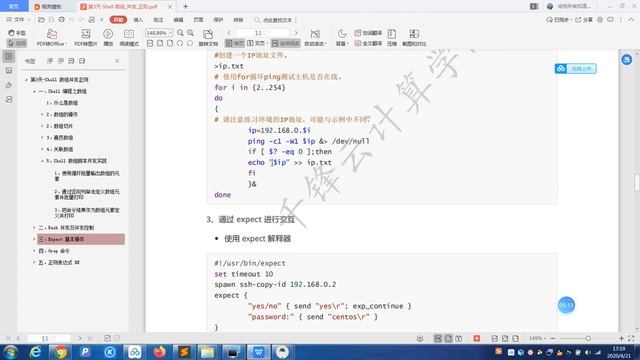Click the blue round timer floating button
The height and width of the screenshot is (360, 640).
tap(566, 305)
